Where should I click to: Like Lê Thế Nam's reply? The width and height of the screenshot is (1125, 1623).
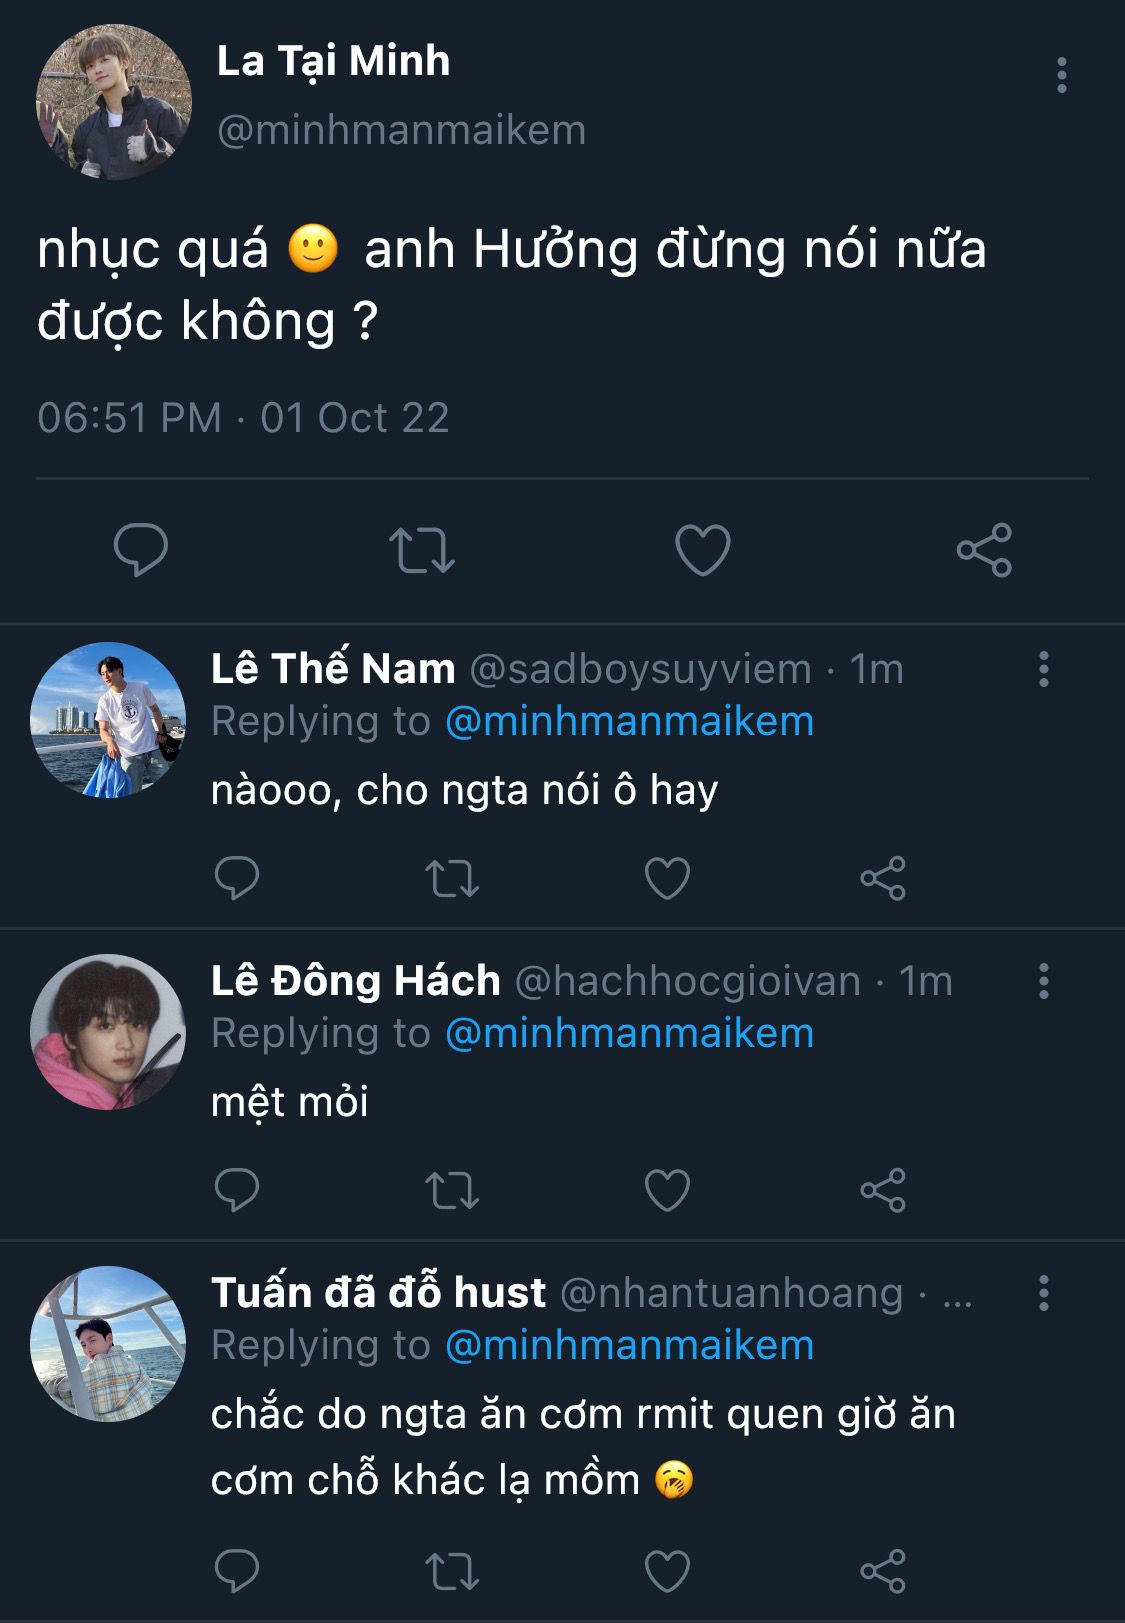(667, 879)
